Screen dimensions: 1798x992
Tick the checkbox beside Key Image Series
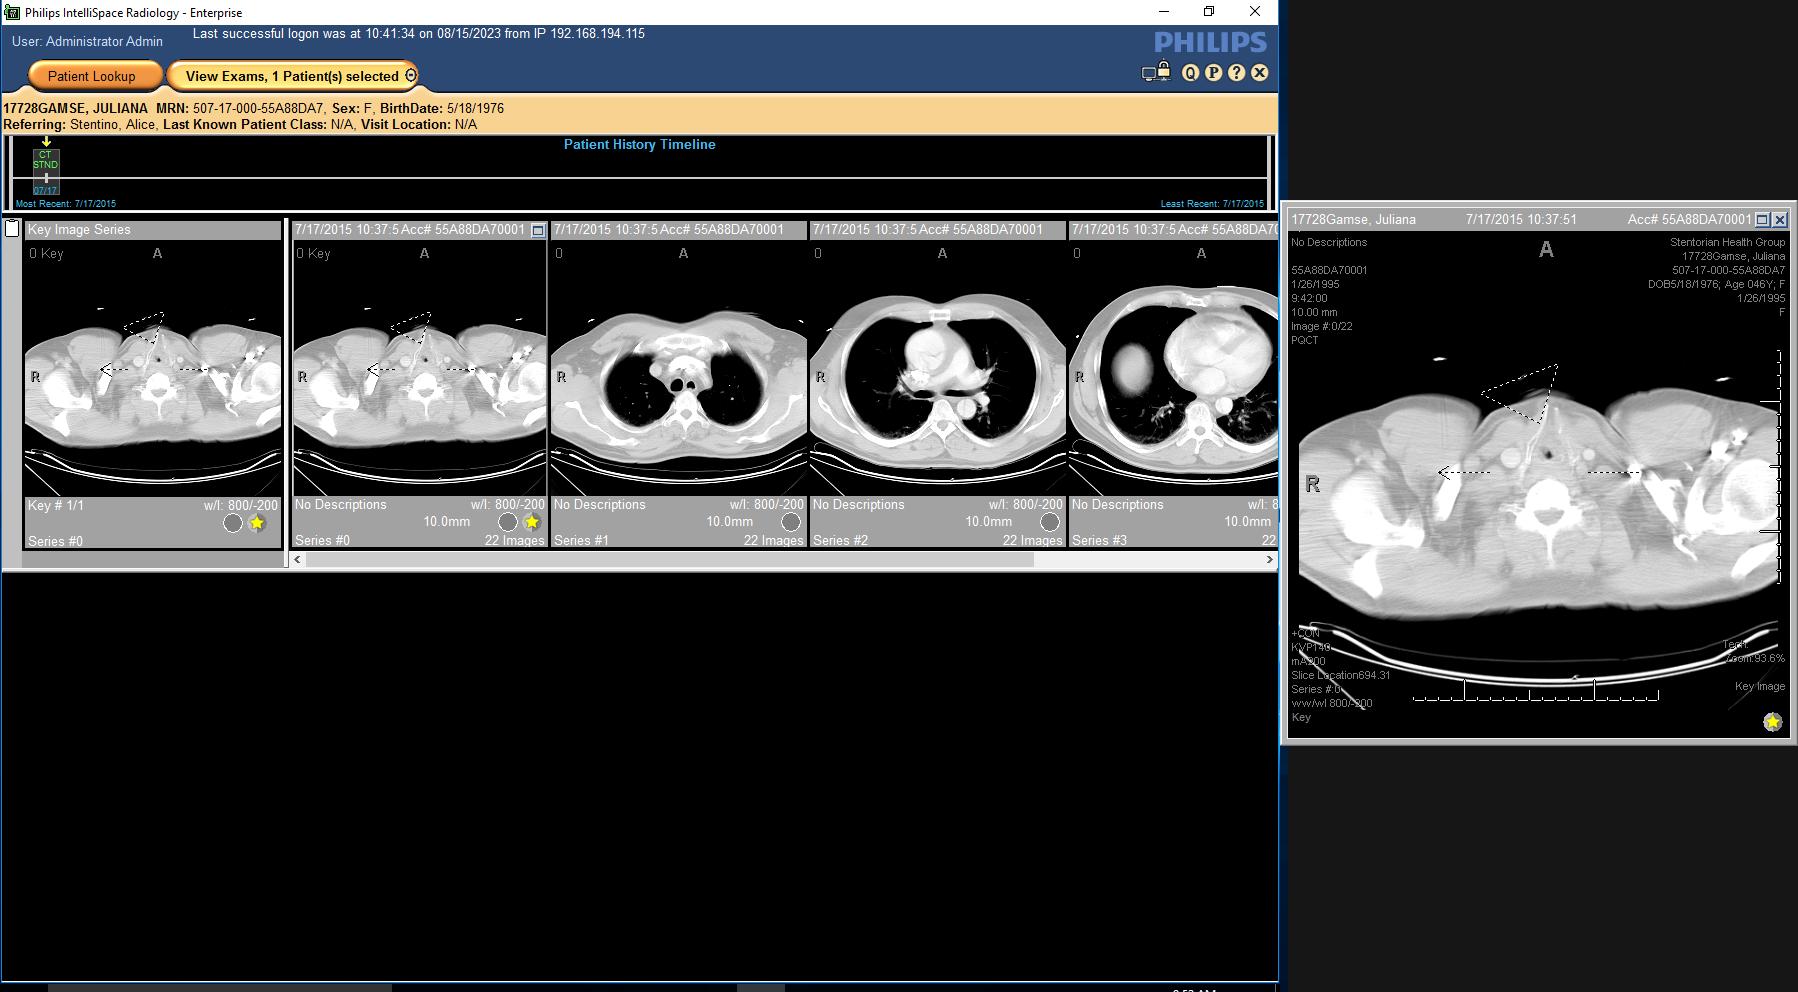[x=12, y=229]
